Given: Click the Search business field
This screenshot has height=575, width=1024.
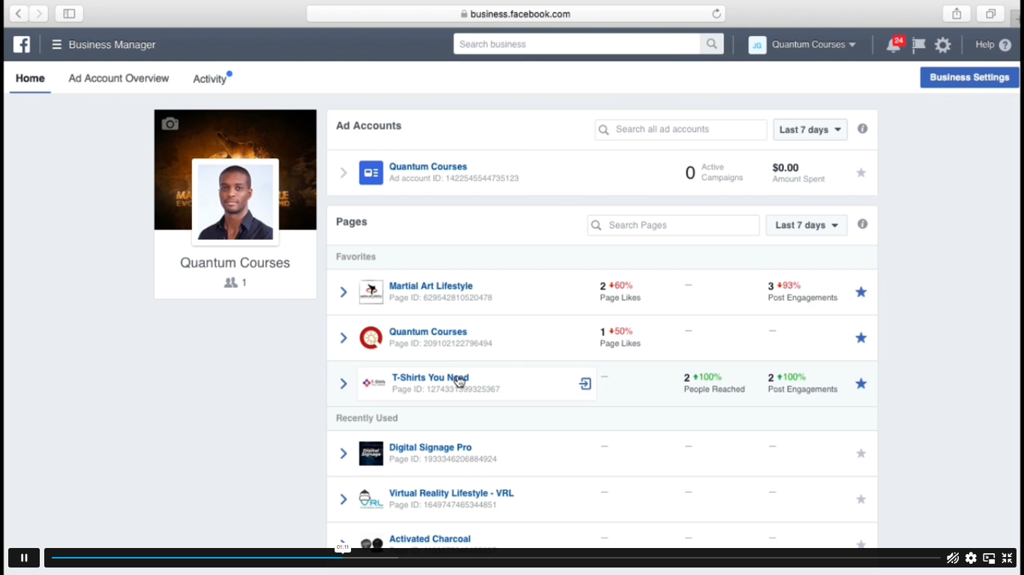Looking at the screenshot, I should [577, 44].
